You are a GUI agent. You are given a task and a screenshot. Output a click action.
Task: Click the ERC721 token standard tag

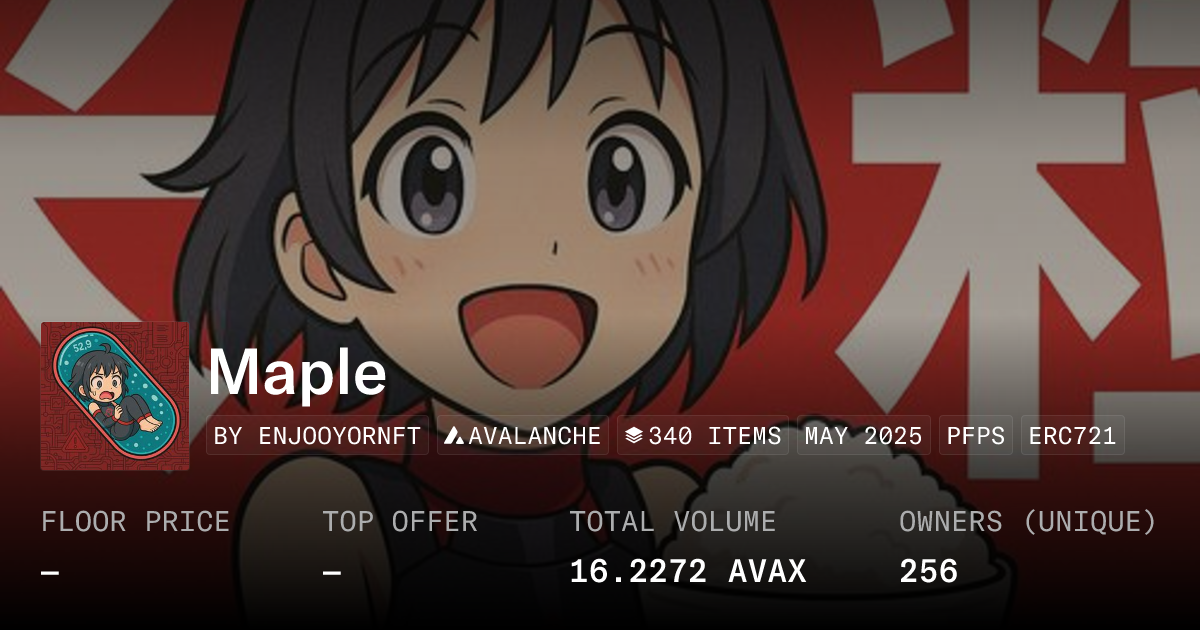(1072, 436)
